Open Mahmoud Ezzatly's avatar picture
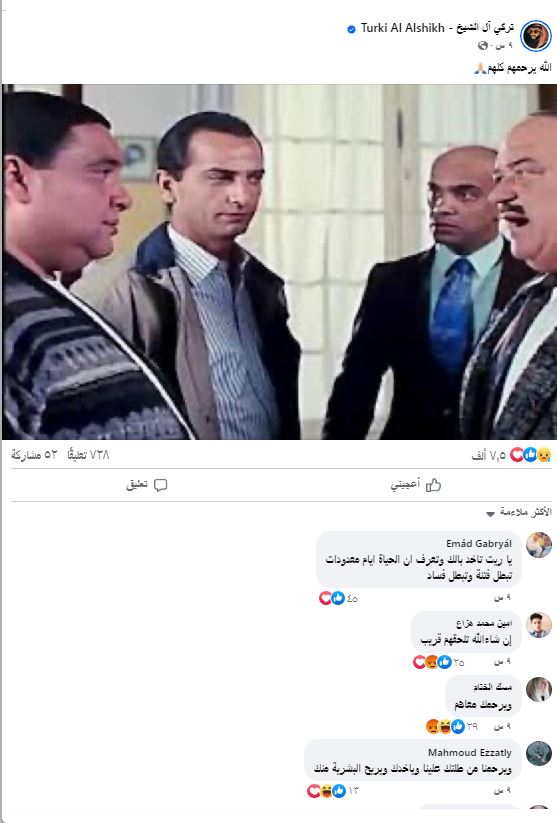 click(x=539, y=753)
